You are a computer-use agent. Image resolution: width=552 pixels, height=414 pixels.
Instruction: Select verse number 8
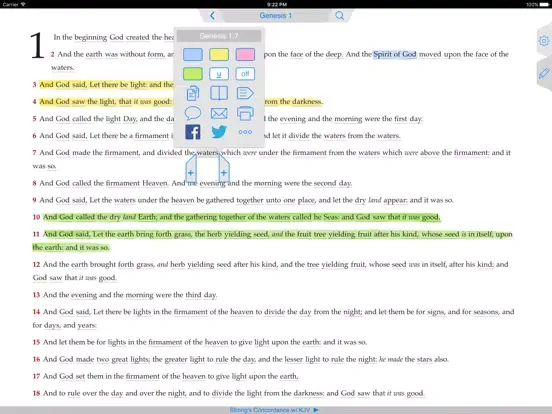point(34,183)
